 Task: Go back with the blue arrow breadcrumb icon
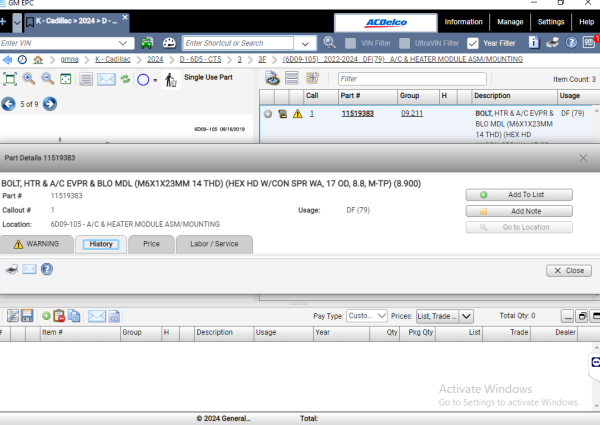(x=7, y=60)
